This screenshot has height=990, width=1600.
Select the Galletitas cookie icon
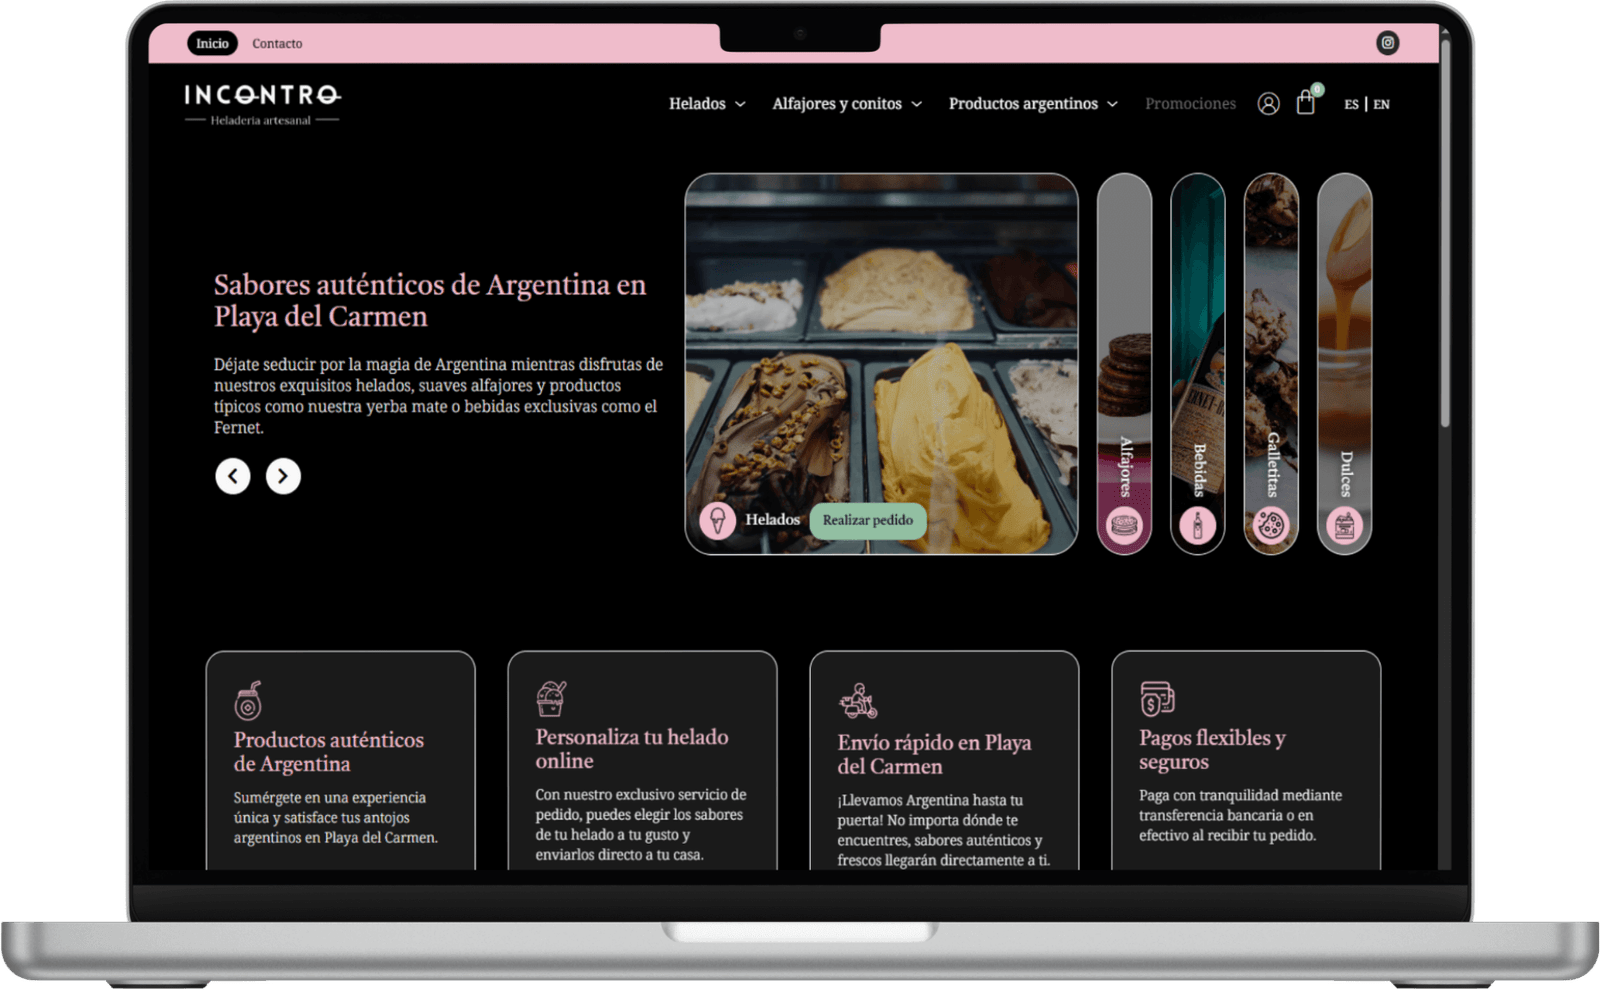(1271, 525)
